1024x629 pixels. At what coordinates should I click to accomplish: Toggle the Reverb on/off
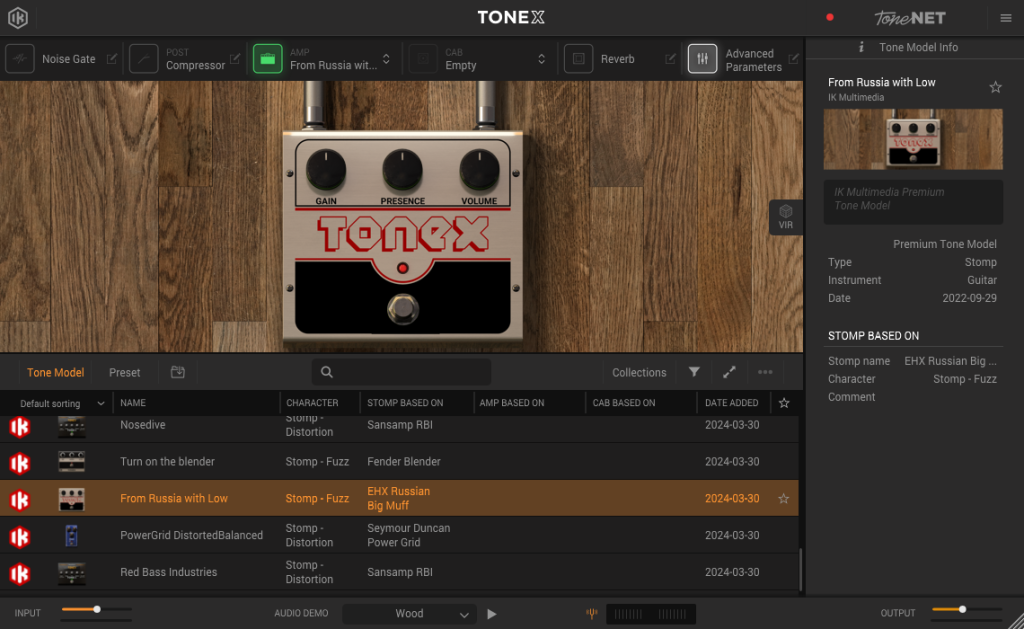click(x=579, y=59)
